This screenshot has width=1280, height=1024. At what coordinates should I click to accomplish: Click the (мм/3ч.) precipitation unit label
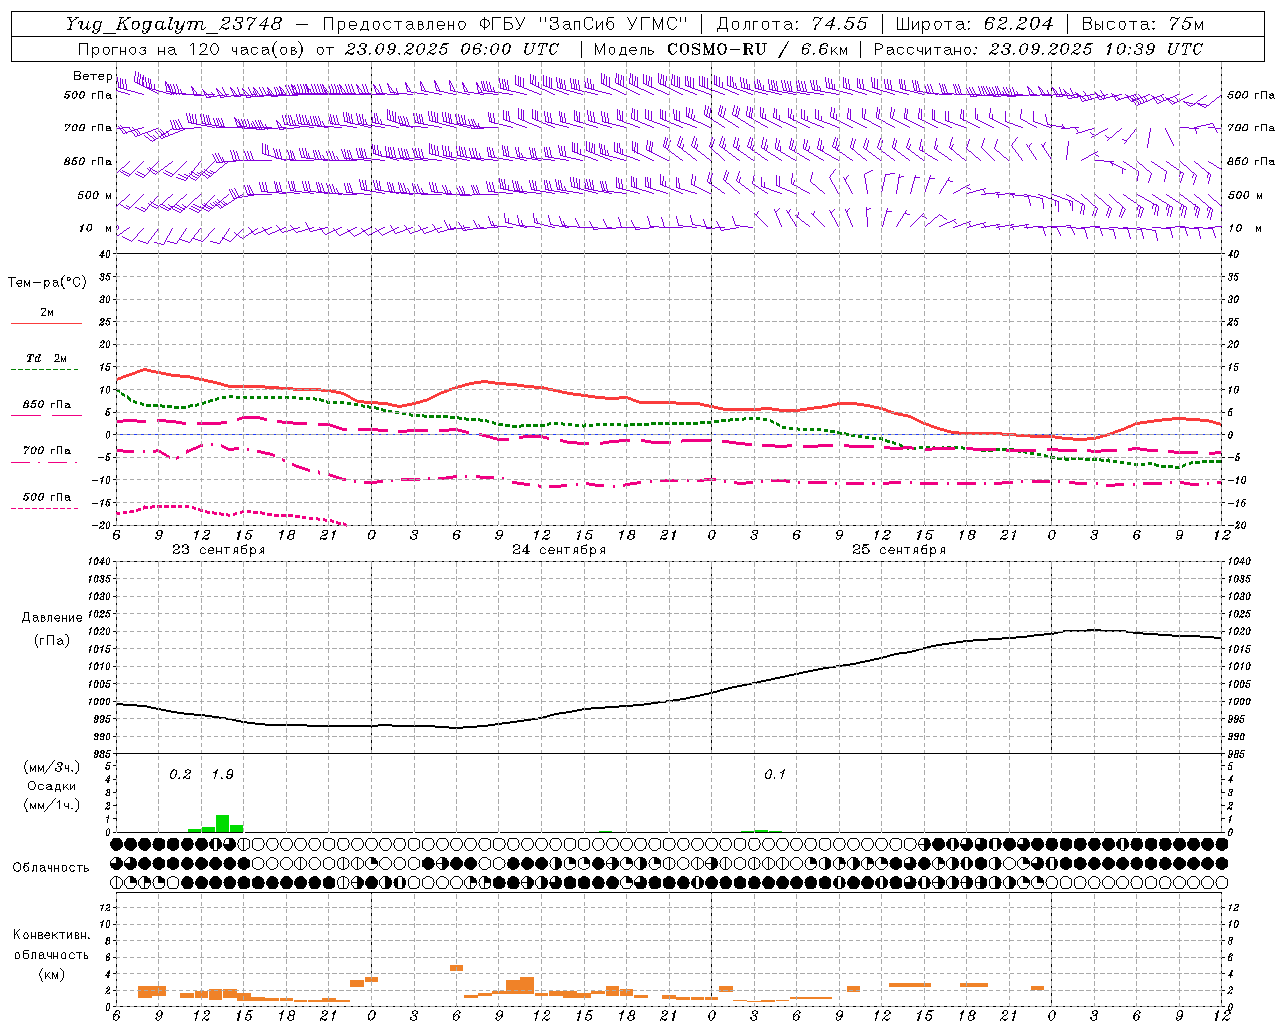(51, 767)
